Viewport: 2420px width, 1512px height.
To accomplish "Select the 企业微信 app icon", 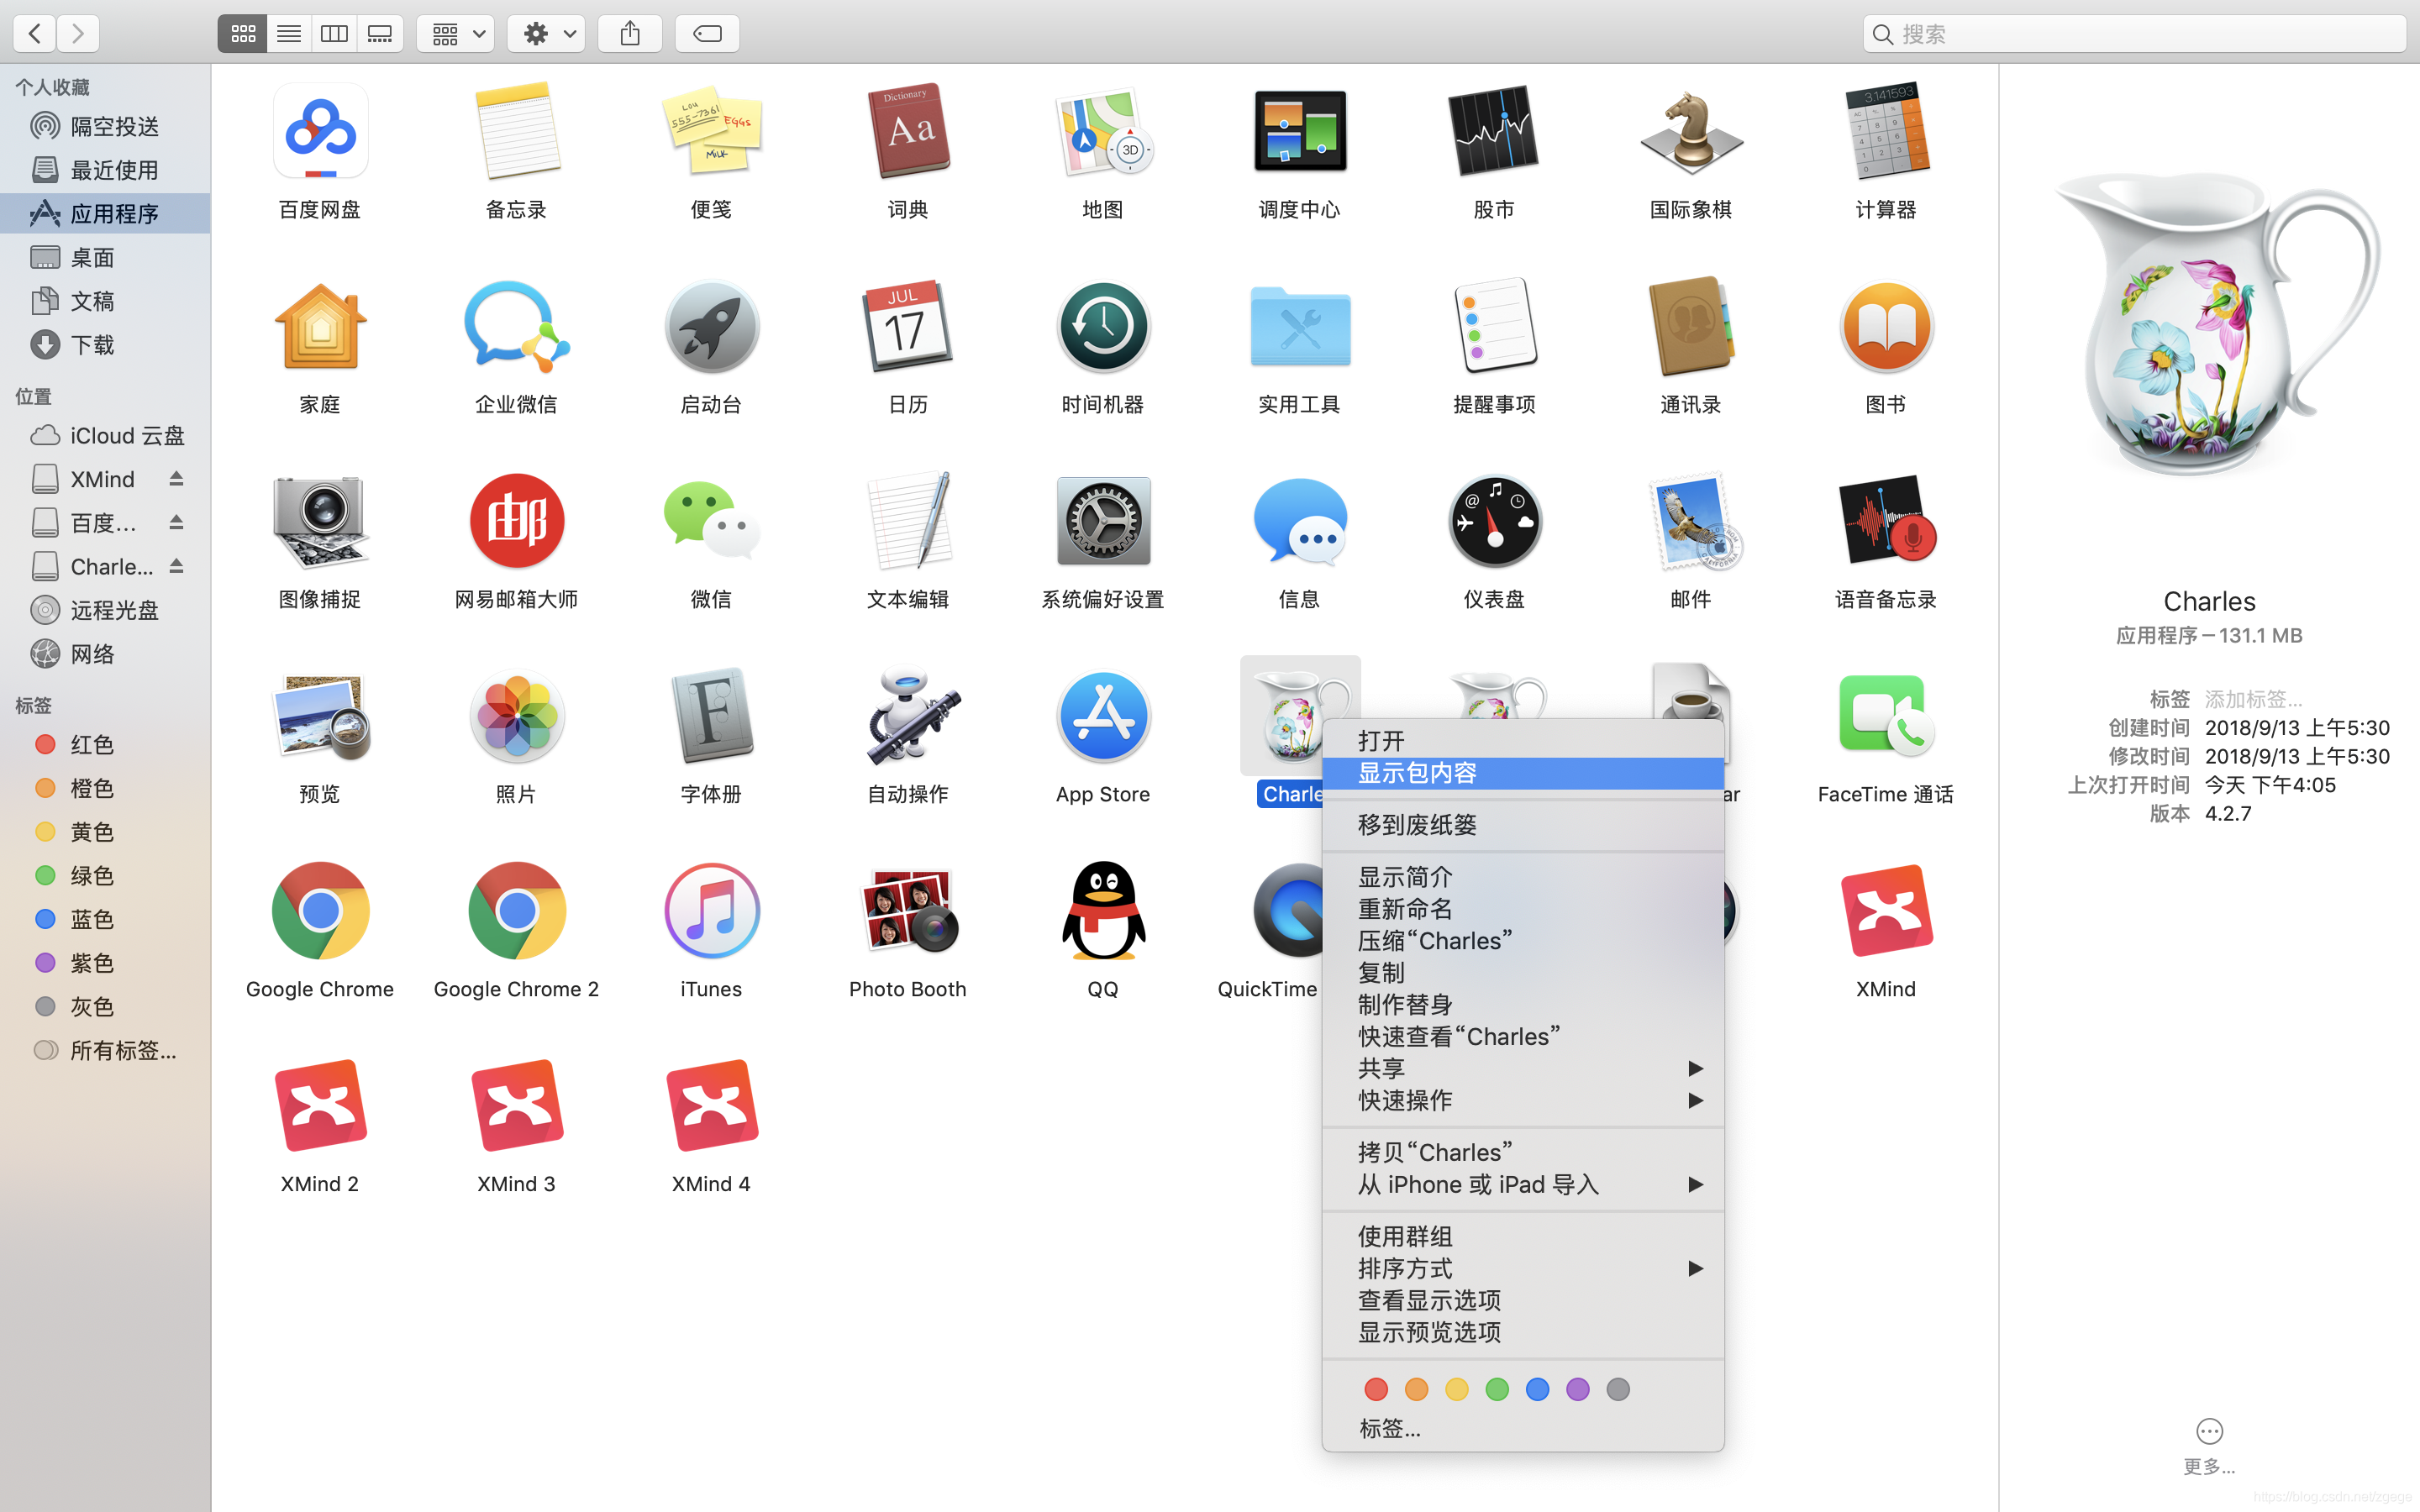I will [516, 326].
